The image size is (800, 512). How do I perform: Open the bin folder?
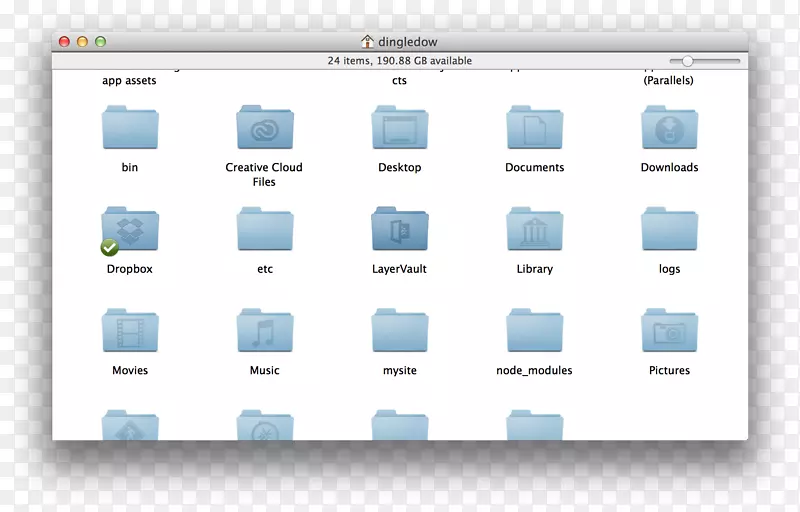pos(130,129)
